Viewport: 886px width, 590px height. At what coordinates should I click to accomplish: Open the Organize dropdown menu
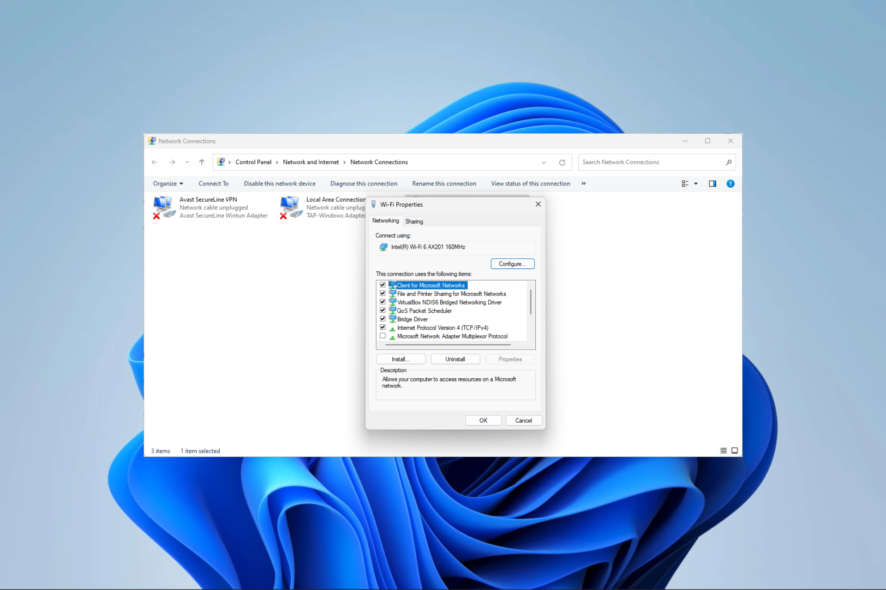click(x=168, y=184)
